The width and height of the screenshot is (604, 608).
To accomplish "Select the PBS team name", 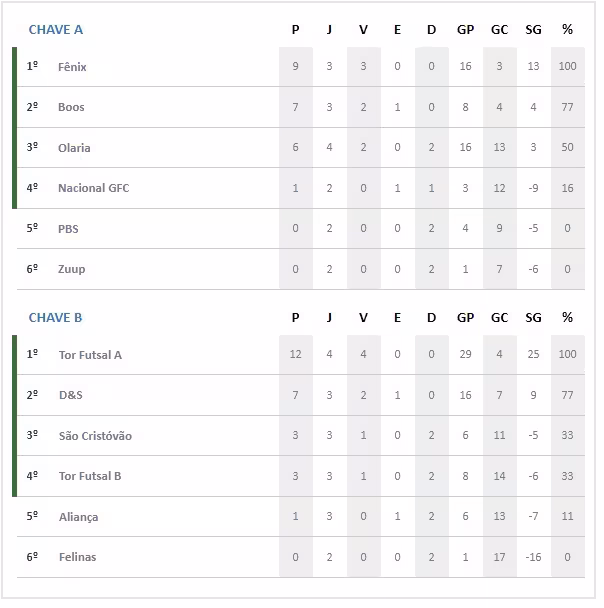I will point(68,229).
